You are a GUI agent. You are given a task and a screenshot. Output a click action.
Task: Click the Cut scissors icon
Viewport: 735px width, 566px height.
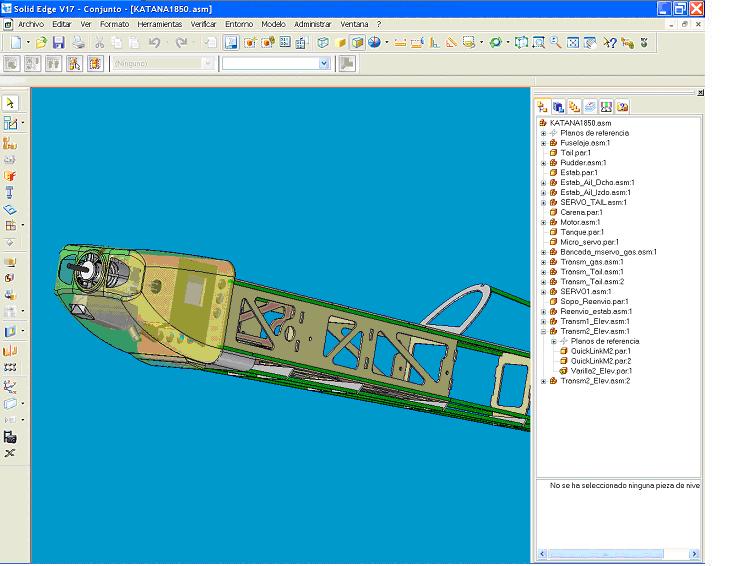[x=99, y=43]
